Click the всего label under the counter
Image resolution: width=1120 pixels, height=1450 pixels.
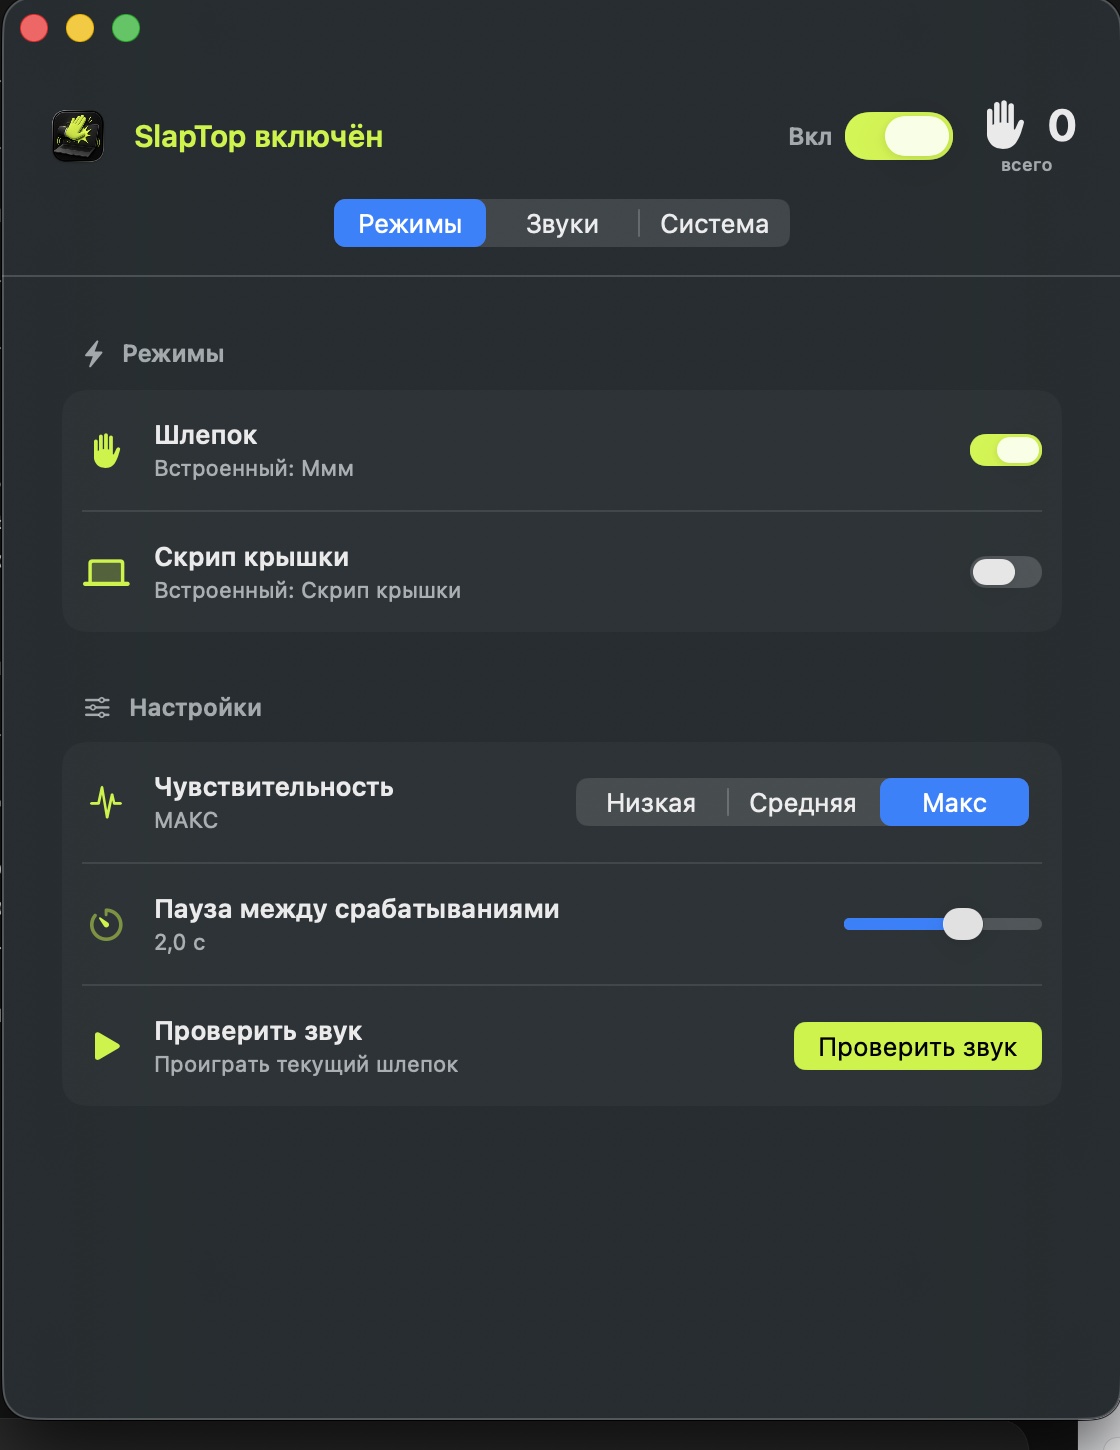(1027, 165)
